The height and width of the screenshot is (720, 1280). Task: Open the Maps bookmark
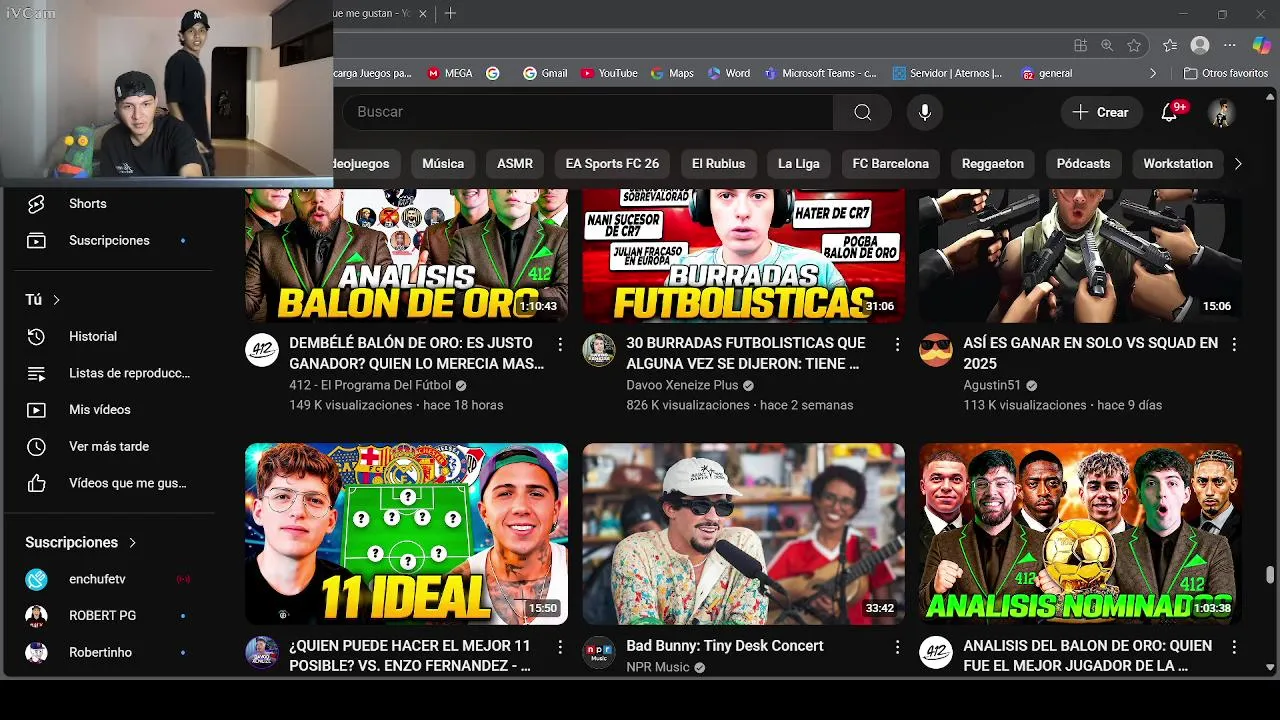click(672, 73)
